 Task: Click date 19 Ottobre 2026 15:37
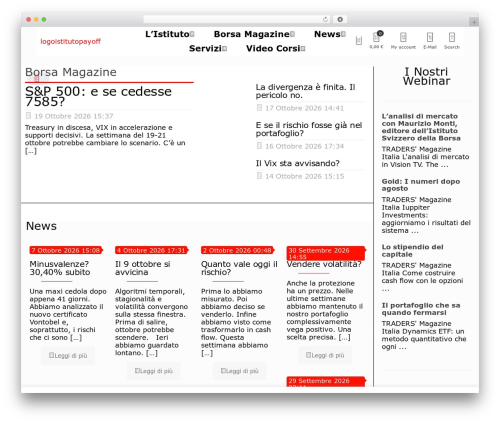pos(74,116)
